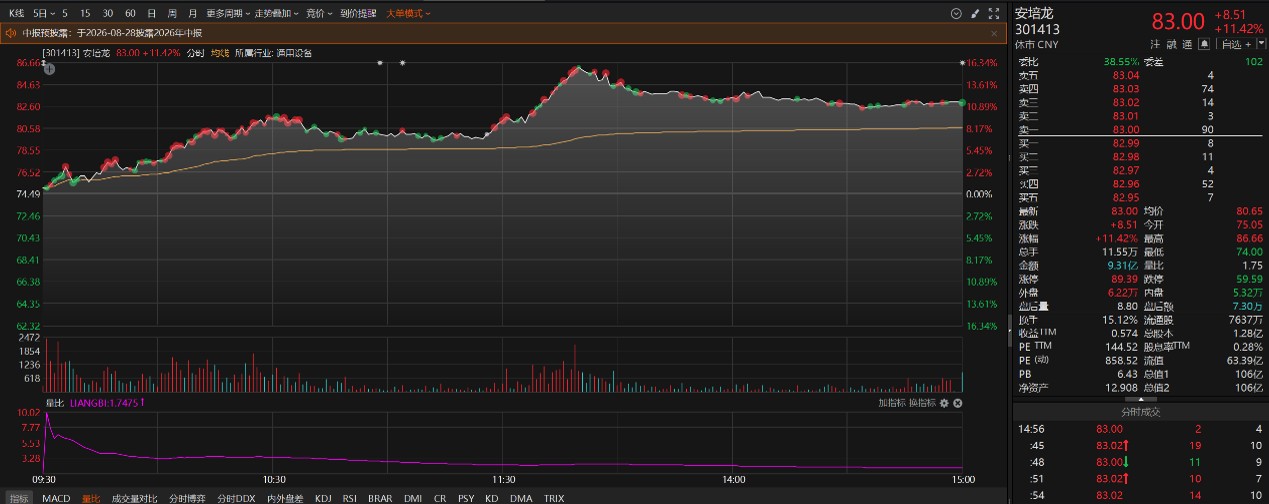1269x504 pixels.
Task: Select the 30-minute period
Action: (x=108, y=14)
